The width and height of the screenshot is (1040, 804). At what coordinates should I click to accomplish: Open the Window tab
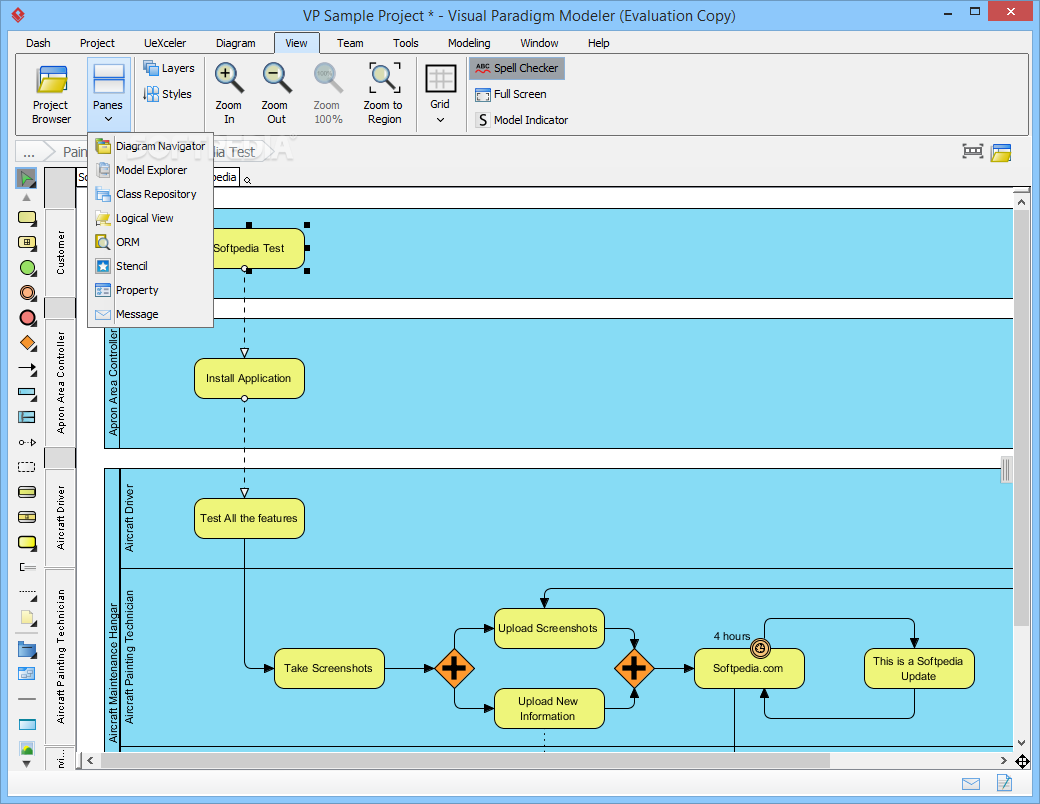click(x=539, y=43)
